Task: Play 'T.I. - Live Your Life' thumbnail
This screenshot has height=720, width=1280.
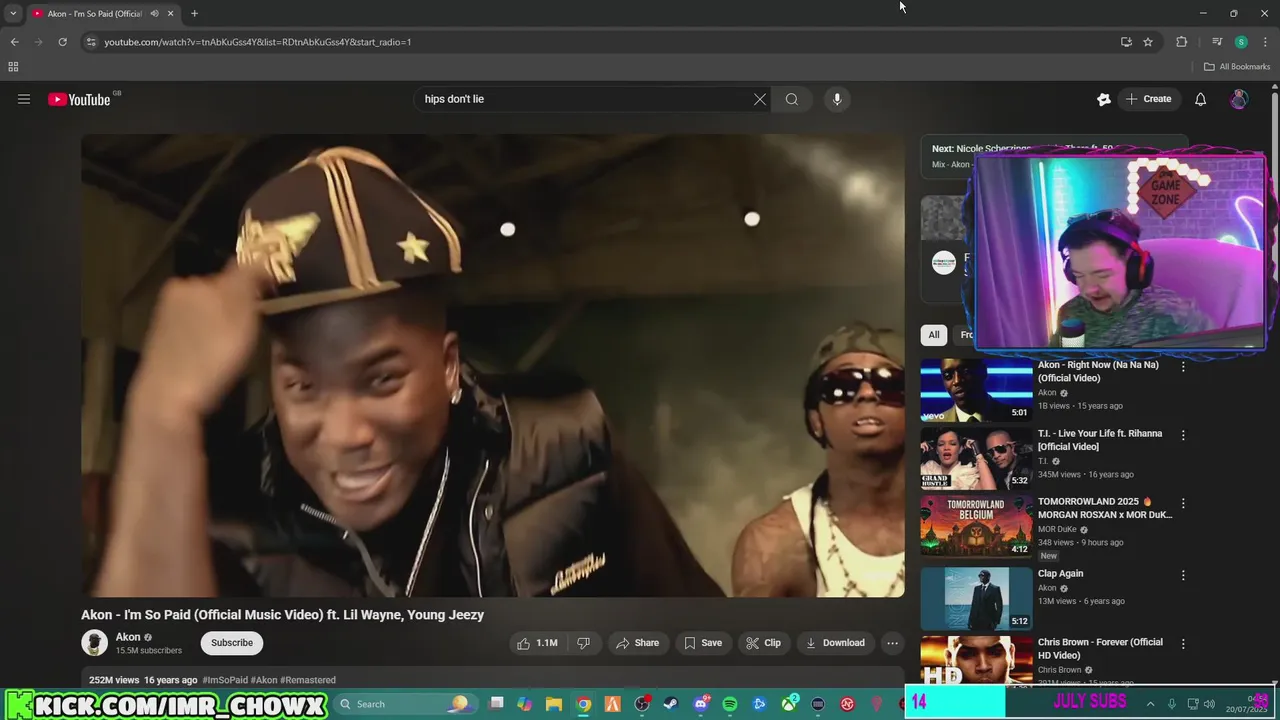Action: point(976,458)
